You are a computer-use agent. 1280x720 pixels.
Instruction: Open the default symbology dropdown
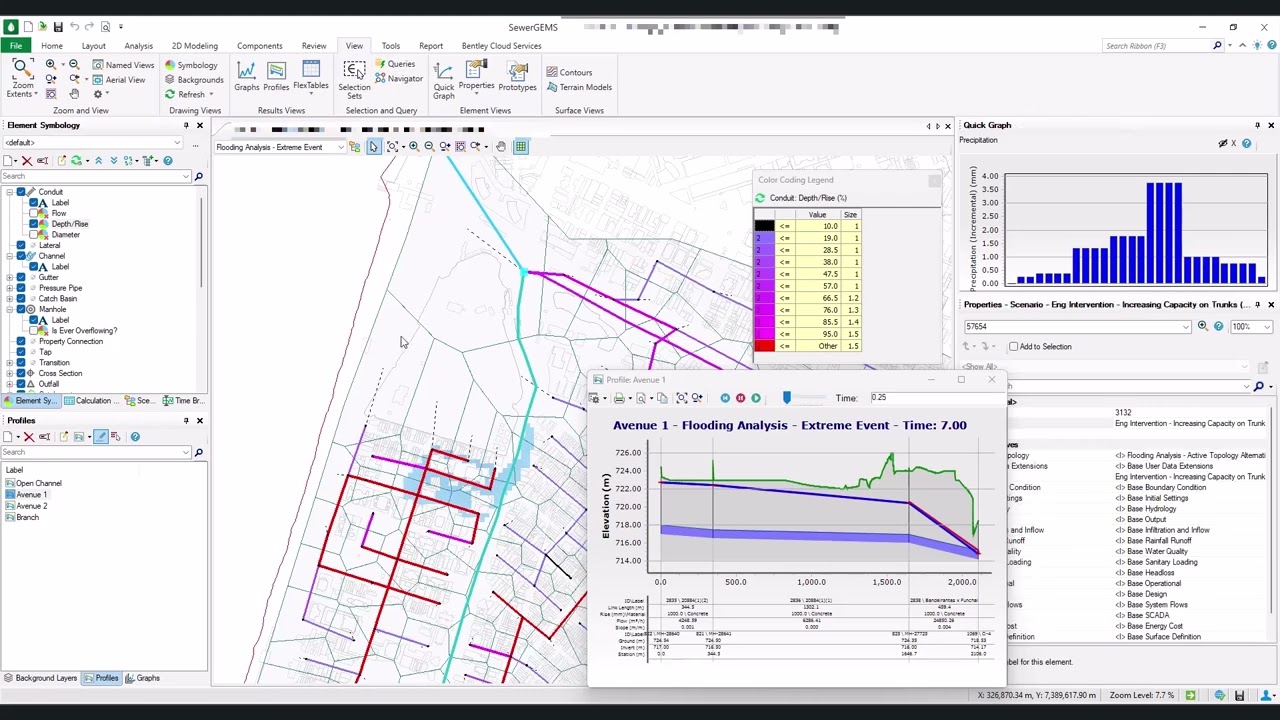178,143
